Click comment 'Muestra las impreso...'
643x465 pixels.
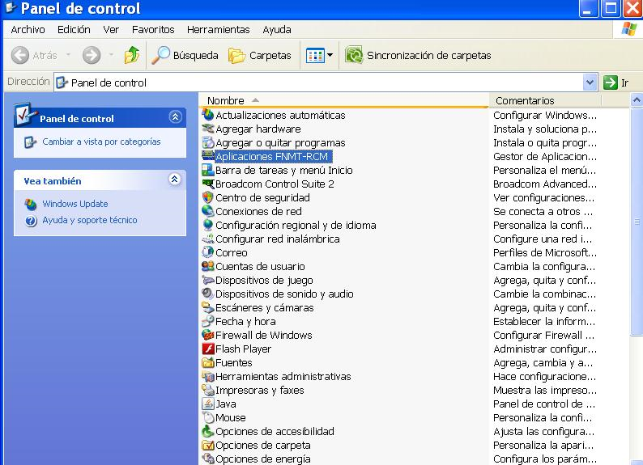(545, 390)
